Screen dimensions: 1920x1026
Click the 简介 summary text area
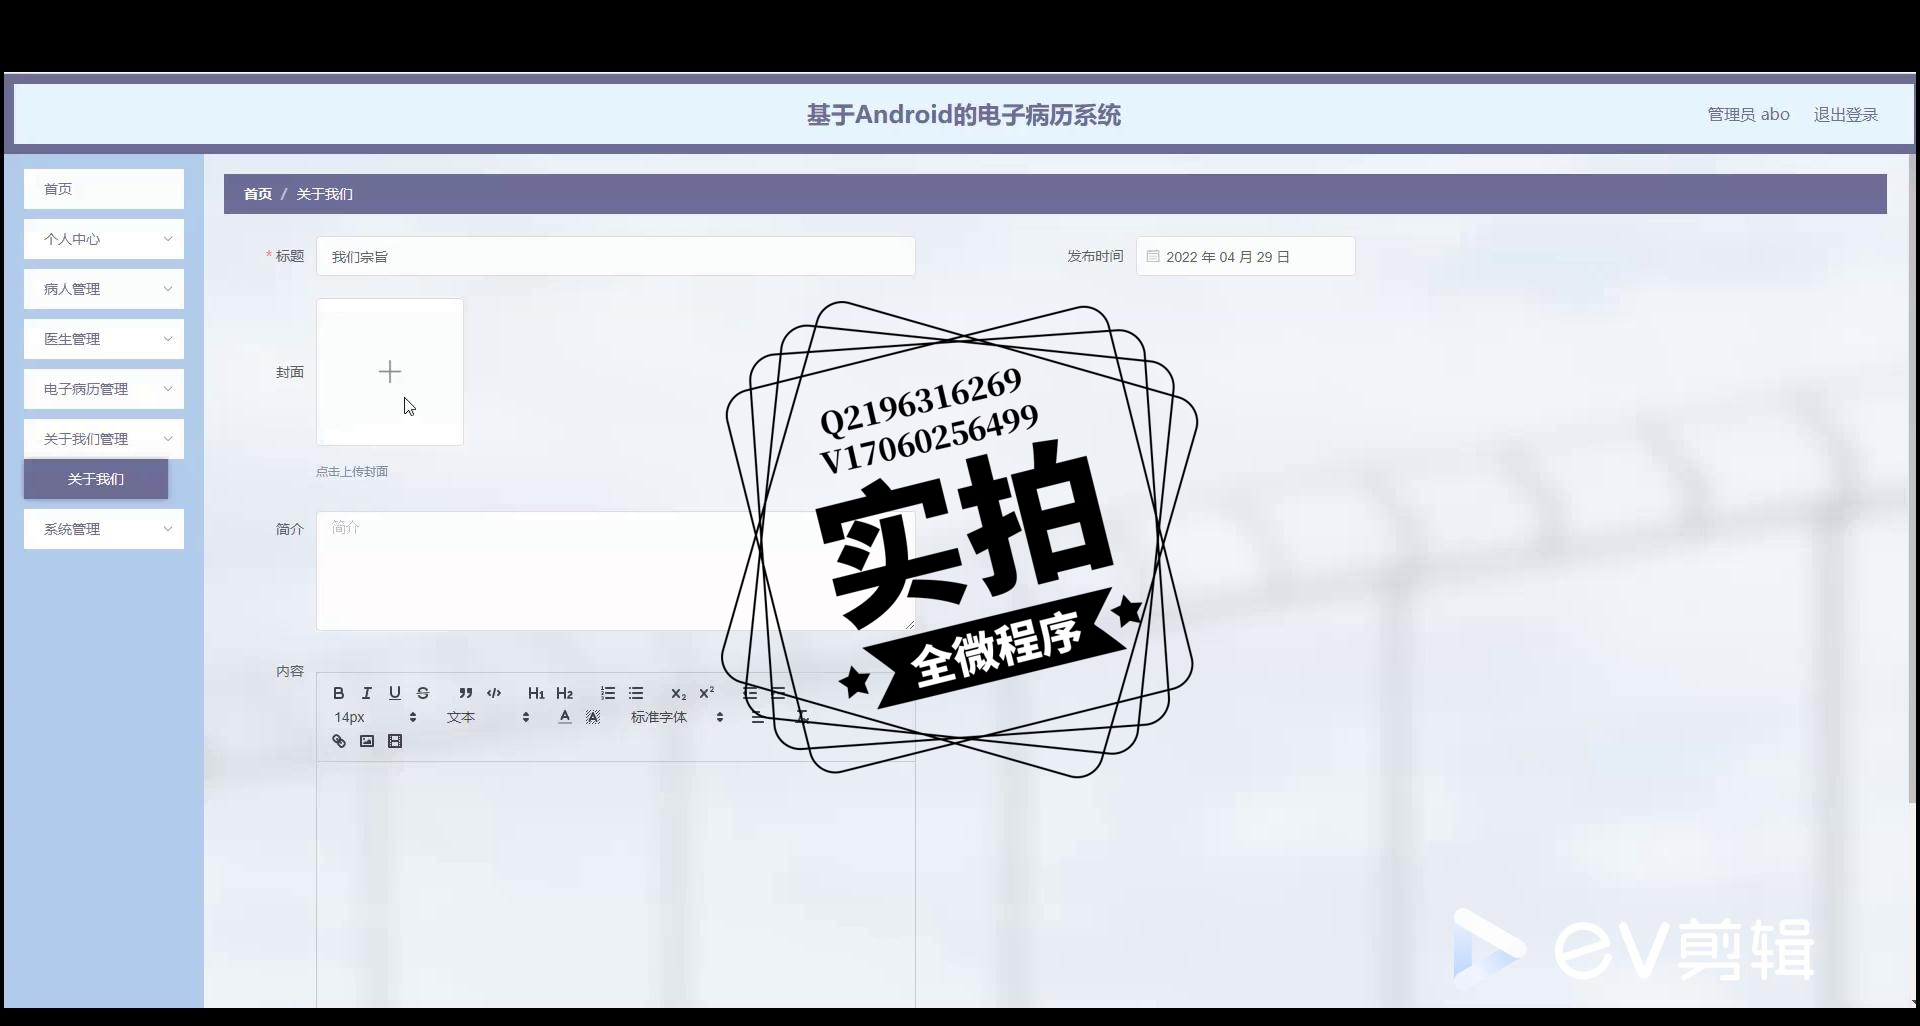(x=616, y=571)
